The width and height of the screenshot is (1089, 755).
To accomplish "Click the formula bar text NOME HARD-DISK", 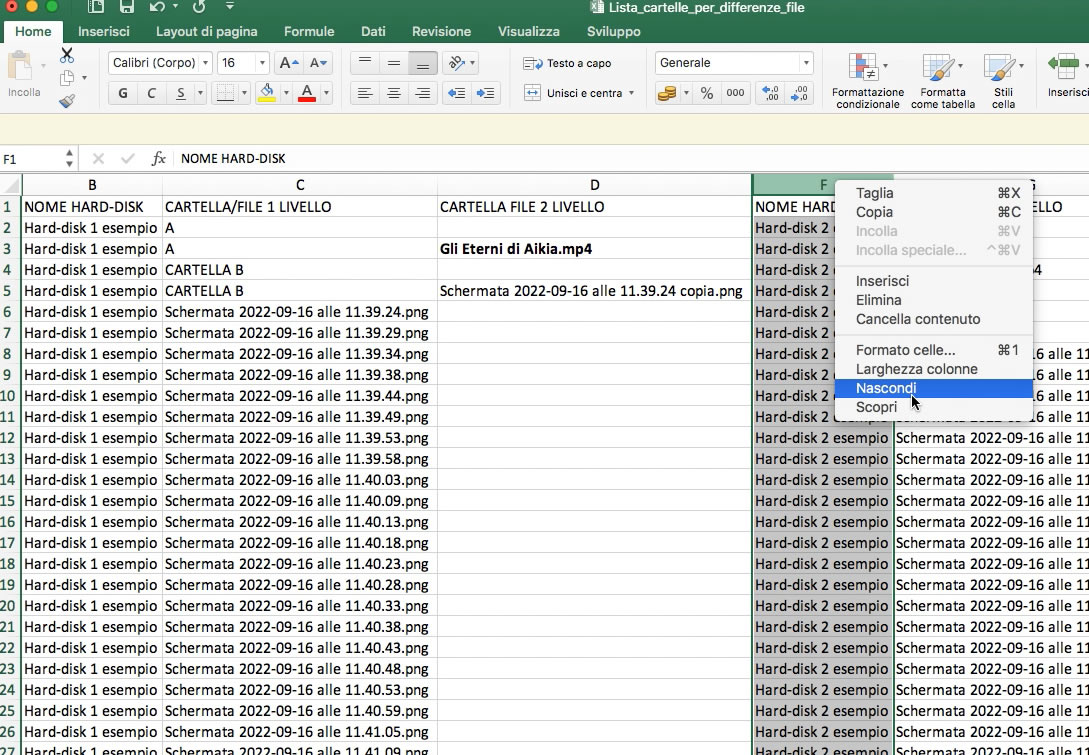I will point(233,158).
